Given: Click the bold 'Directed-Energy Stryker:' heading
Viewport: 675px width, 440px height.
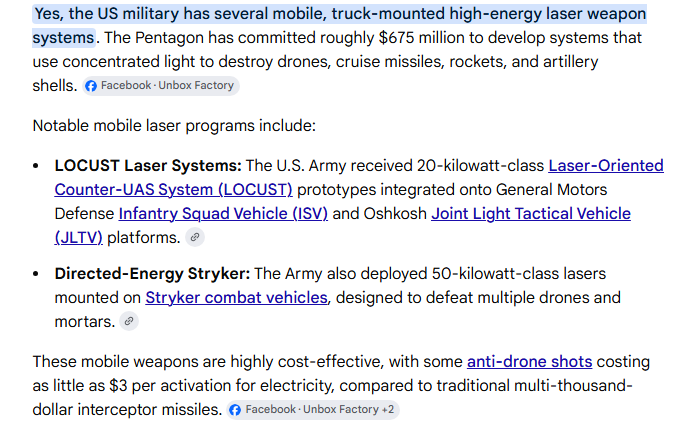Looking at the screenshot, I should point(152,274).
